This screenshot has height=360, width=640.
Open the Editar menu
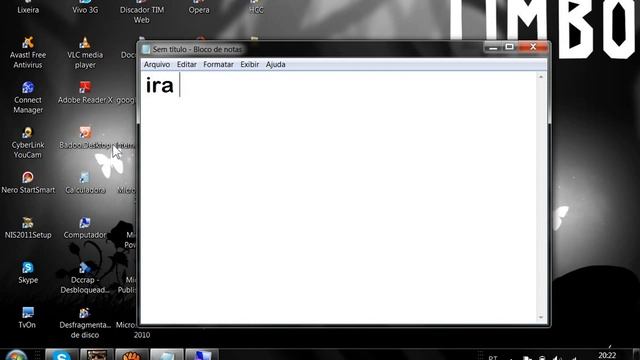tap(187, 64)
